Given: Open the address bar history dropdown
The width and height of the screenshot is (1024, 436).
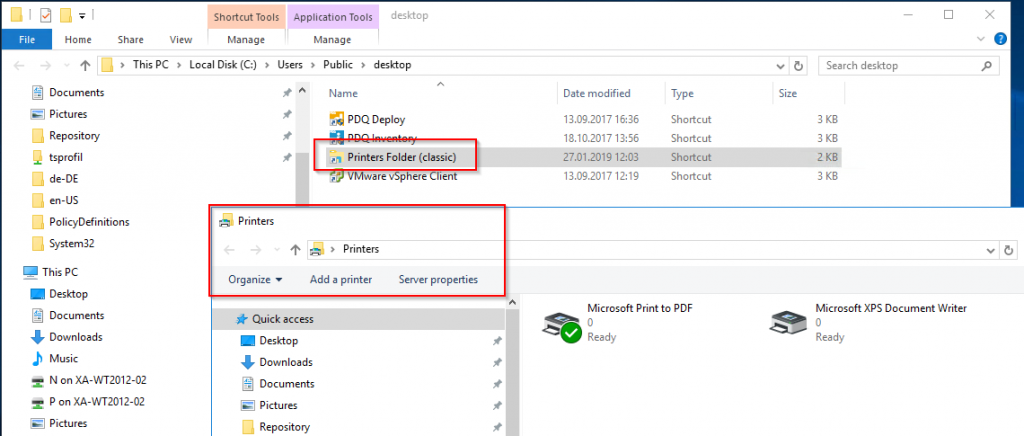Looking at the screenshot, I should [x=780, y=65].
